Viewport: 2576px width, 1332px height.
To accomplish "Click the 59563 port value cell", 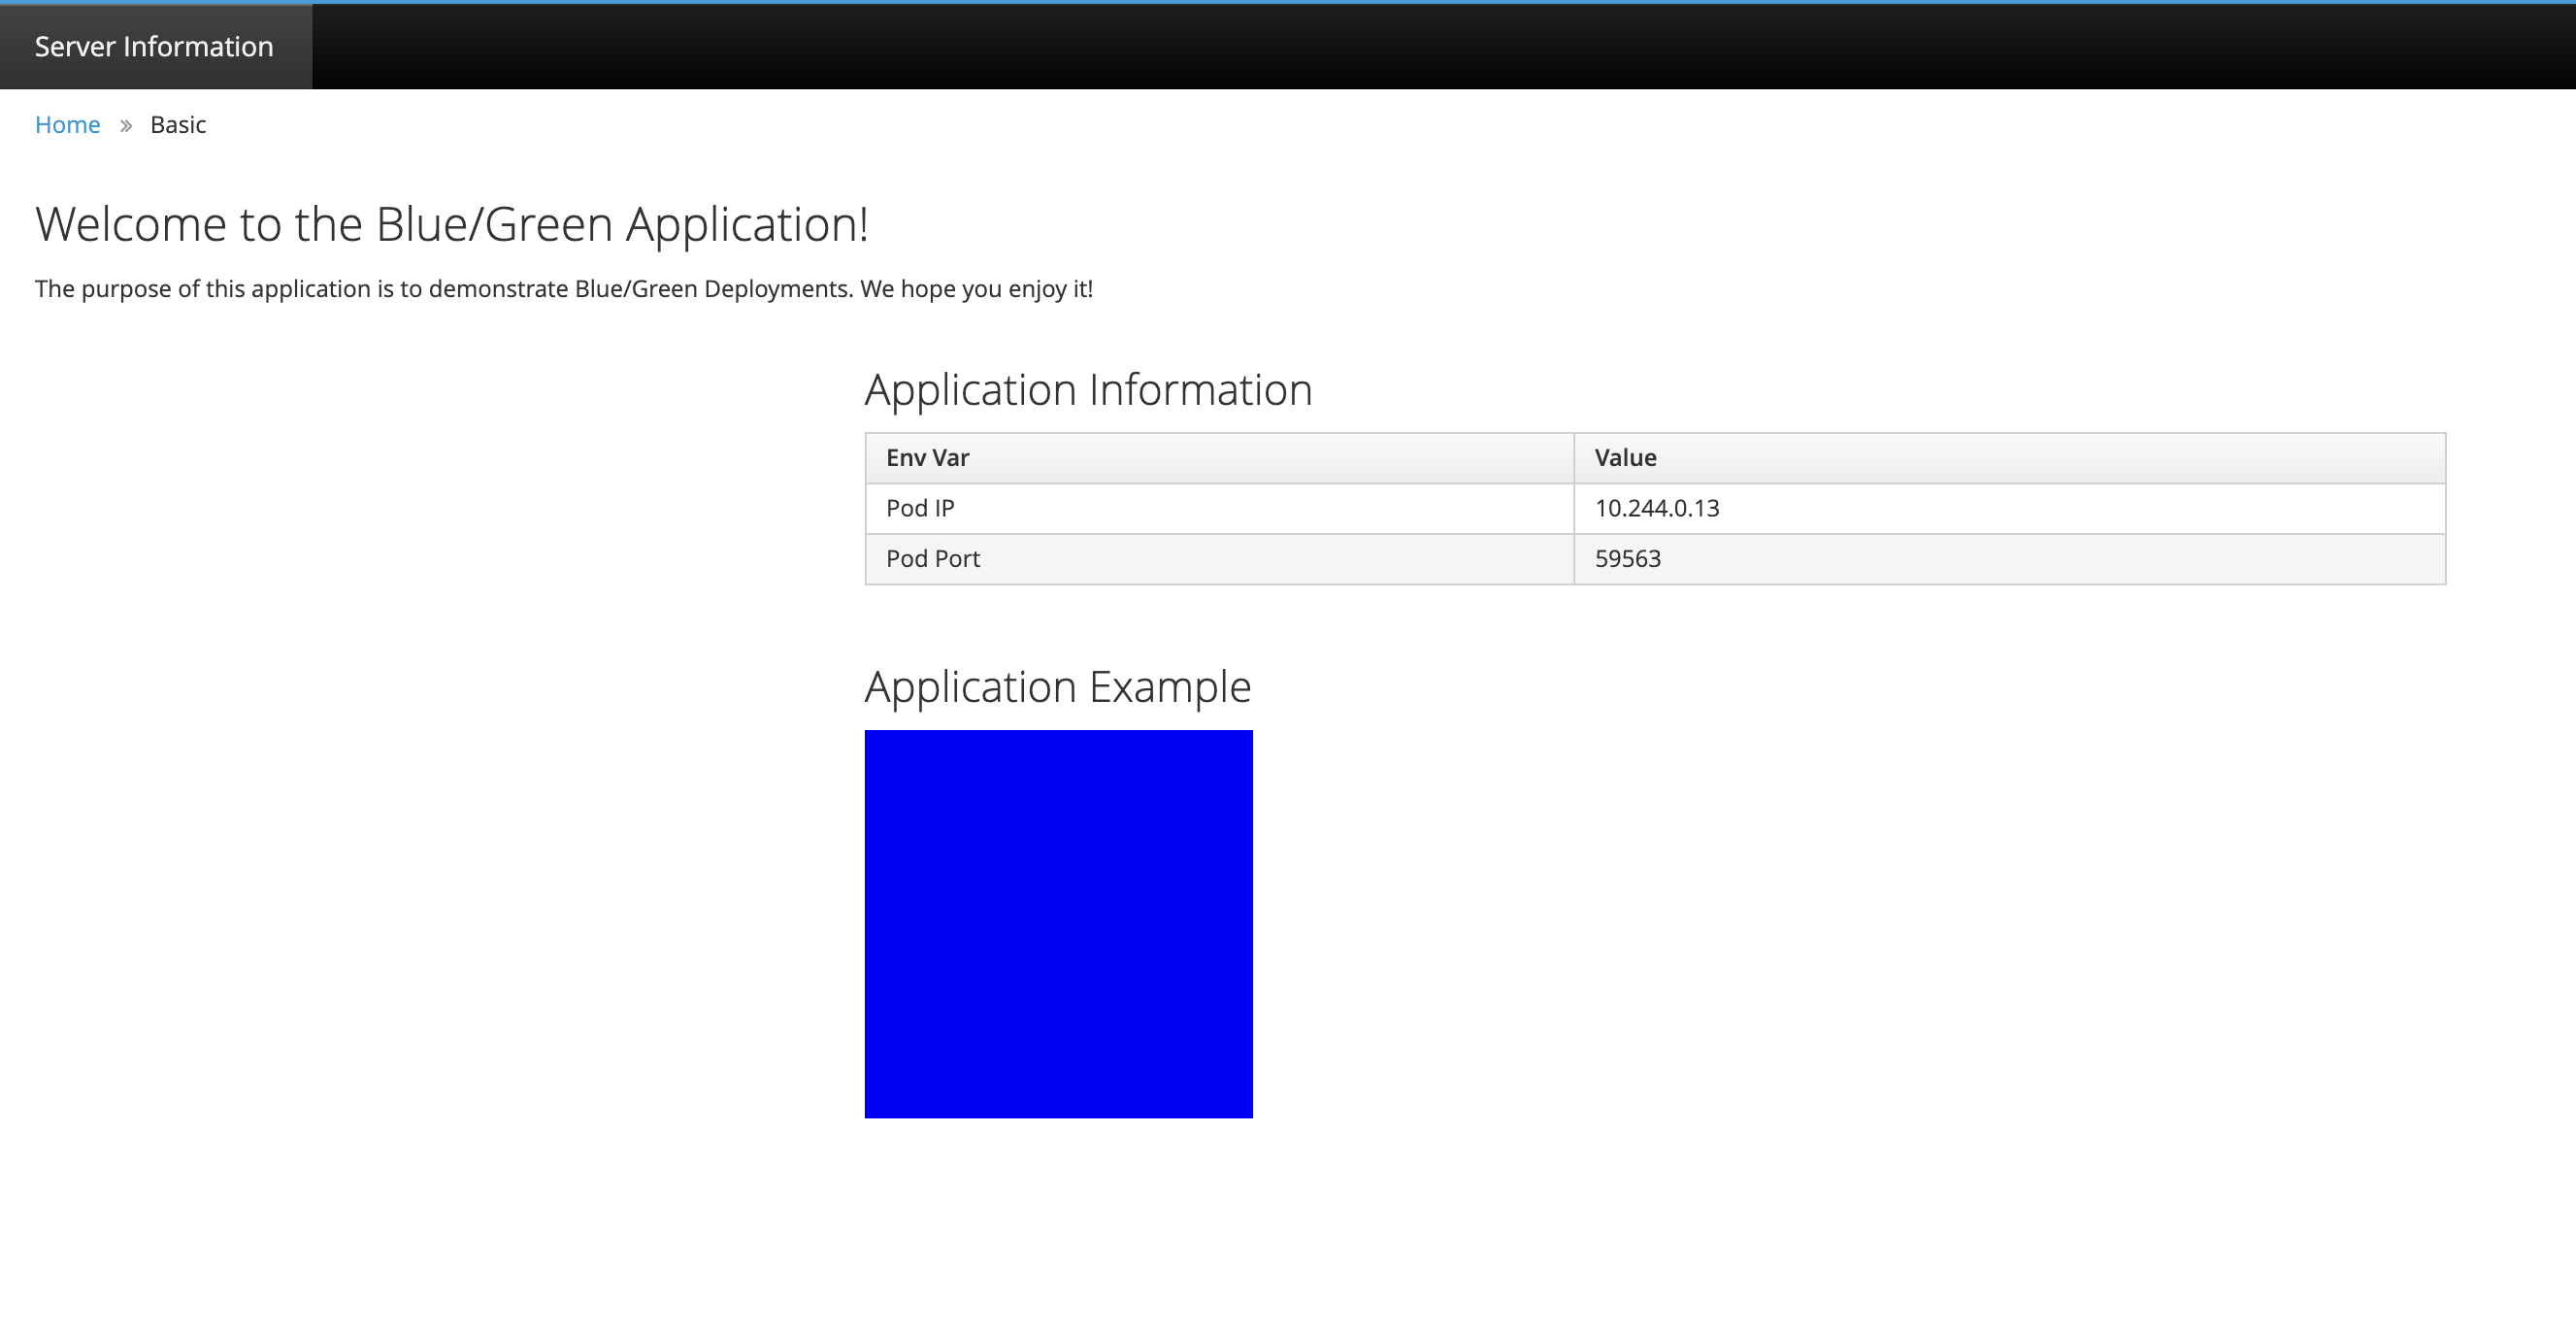I will tap(2010, 558).
